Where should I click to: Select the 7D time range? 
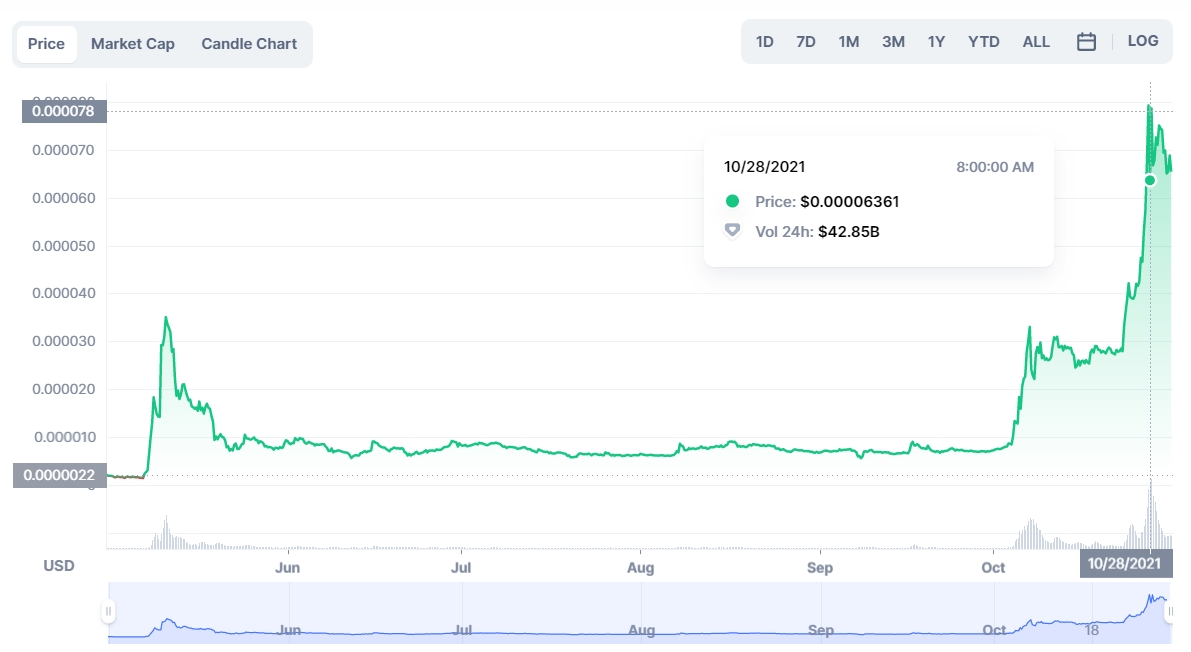tap(806, 42)
